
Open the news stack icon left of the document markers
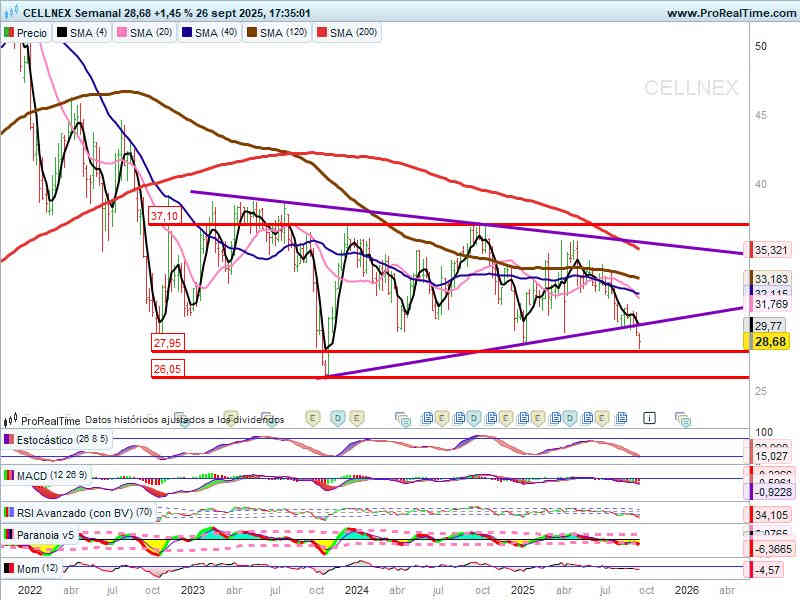click(x=403, y=419)
